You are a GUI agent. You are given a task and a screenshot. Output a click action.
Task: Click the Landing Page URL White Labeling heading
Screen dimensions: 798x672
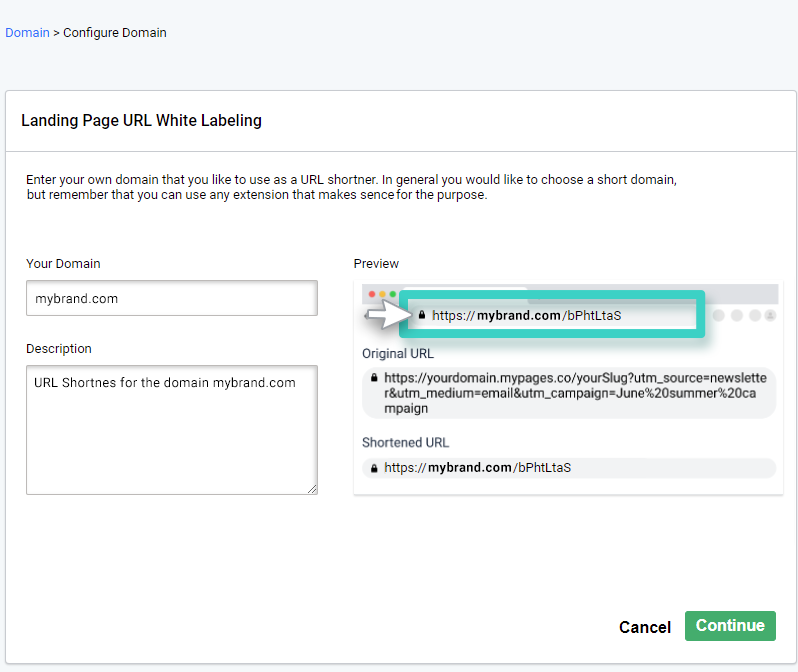coord(141,121)
